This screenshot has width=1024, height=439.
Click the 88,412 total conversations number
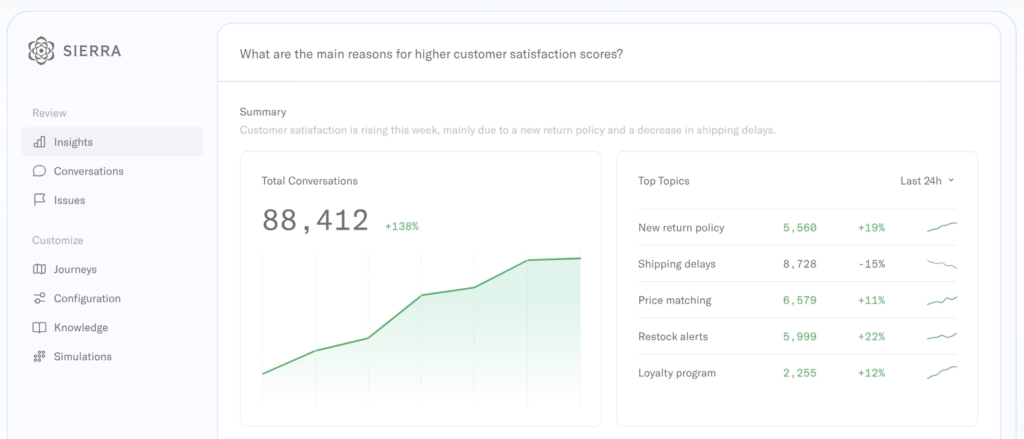[315, 221]
